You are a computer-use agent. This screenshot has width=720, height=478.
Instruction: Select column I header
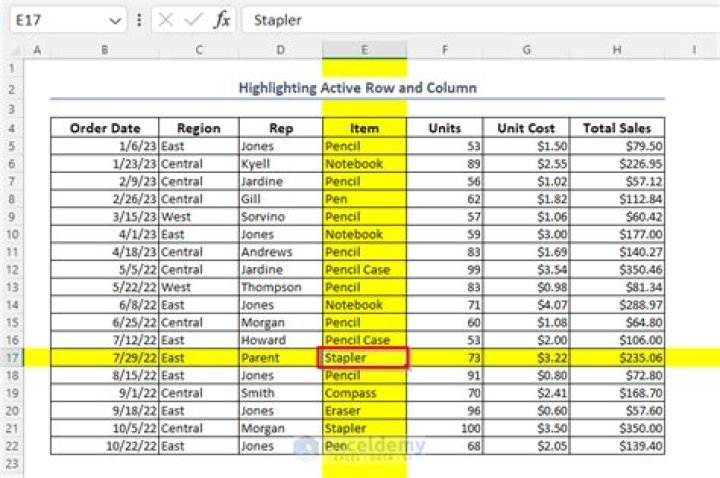pyautogui.click(x=693, y=50)
